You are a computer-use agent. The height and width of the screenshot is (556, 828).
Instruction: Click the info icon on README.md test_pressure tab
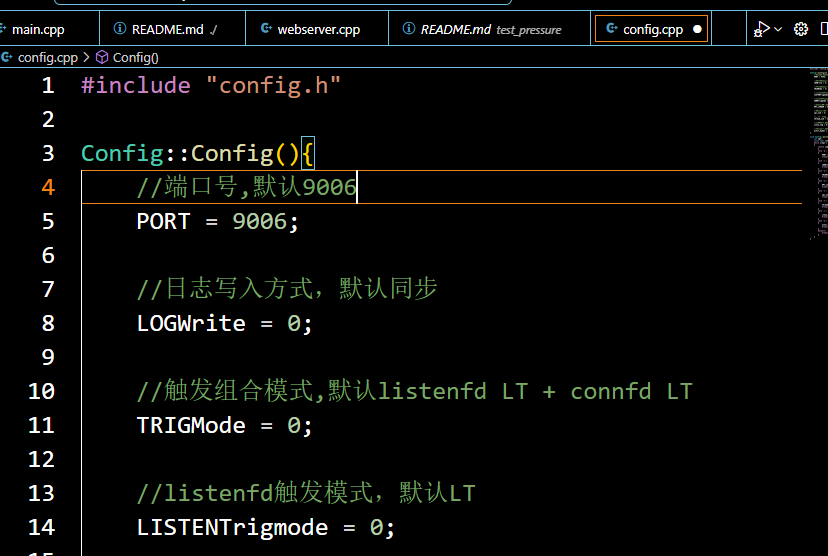pyautogui.click(x=409, y=29)
